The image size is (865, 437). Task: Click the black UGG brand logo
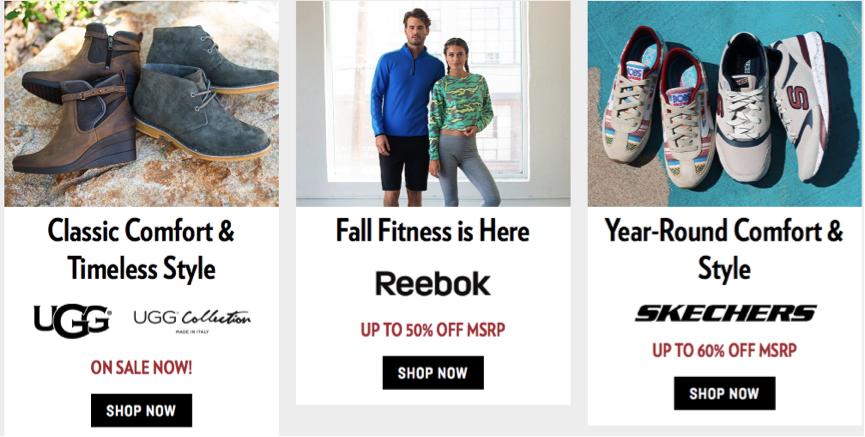click(72, 320)
